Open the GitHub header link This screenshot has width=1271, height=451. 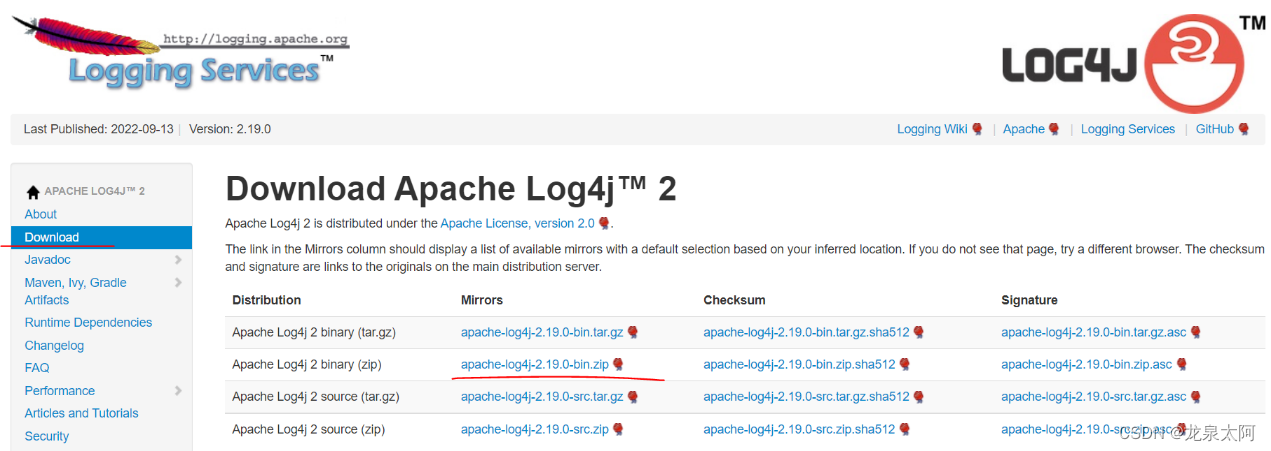tap(1215, 129)
